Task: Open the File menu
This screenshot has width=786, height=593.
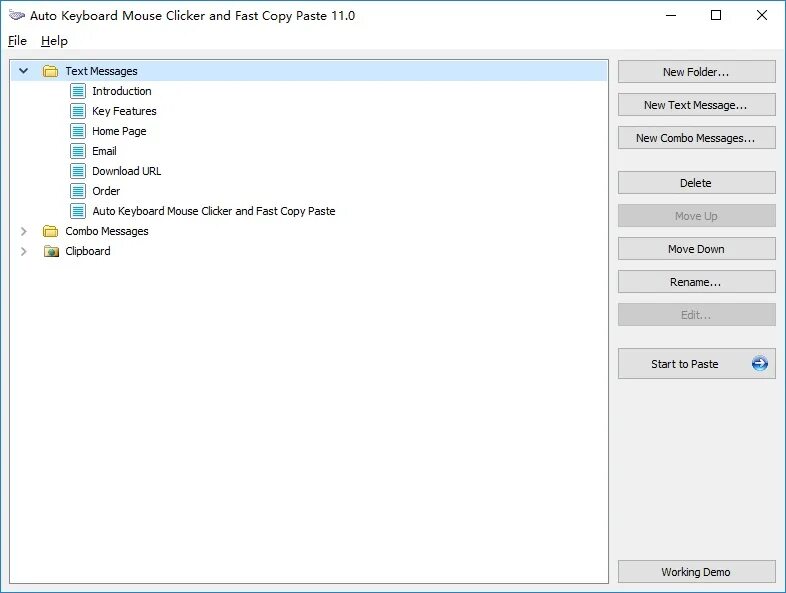Action: [x=18, y=41]
